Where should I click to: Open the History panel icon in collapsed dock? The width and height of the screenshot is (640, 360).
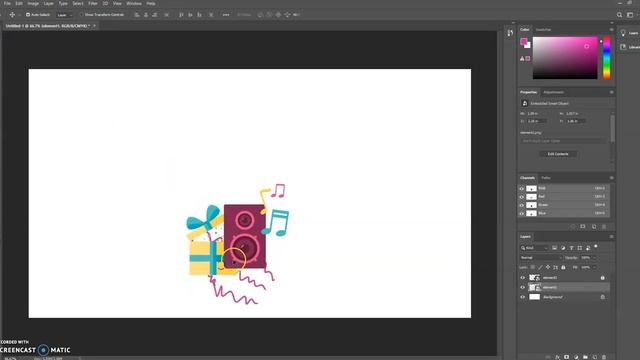coord(510,33)
